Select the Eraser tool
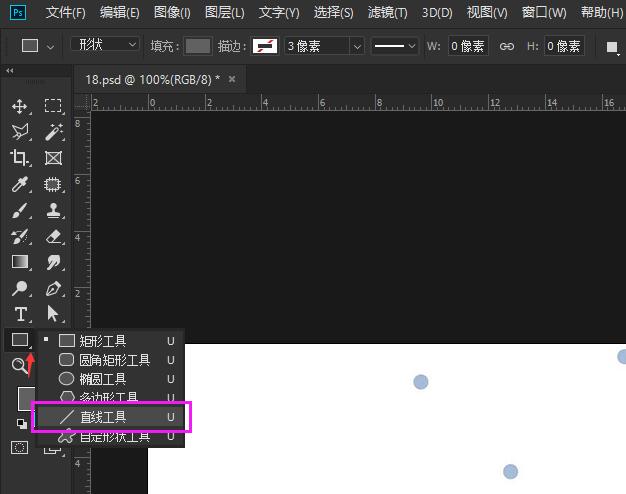 (x=53, y=236)
